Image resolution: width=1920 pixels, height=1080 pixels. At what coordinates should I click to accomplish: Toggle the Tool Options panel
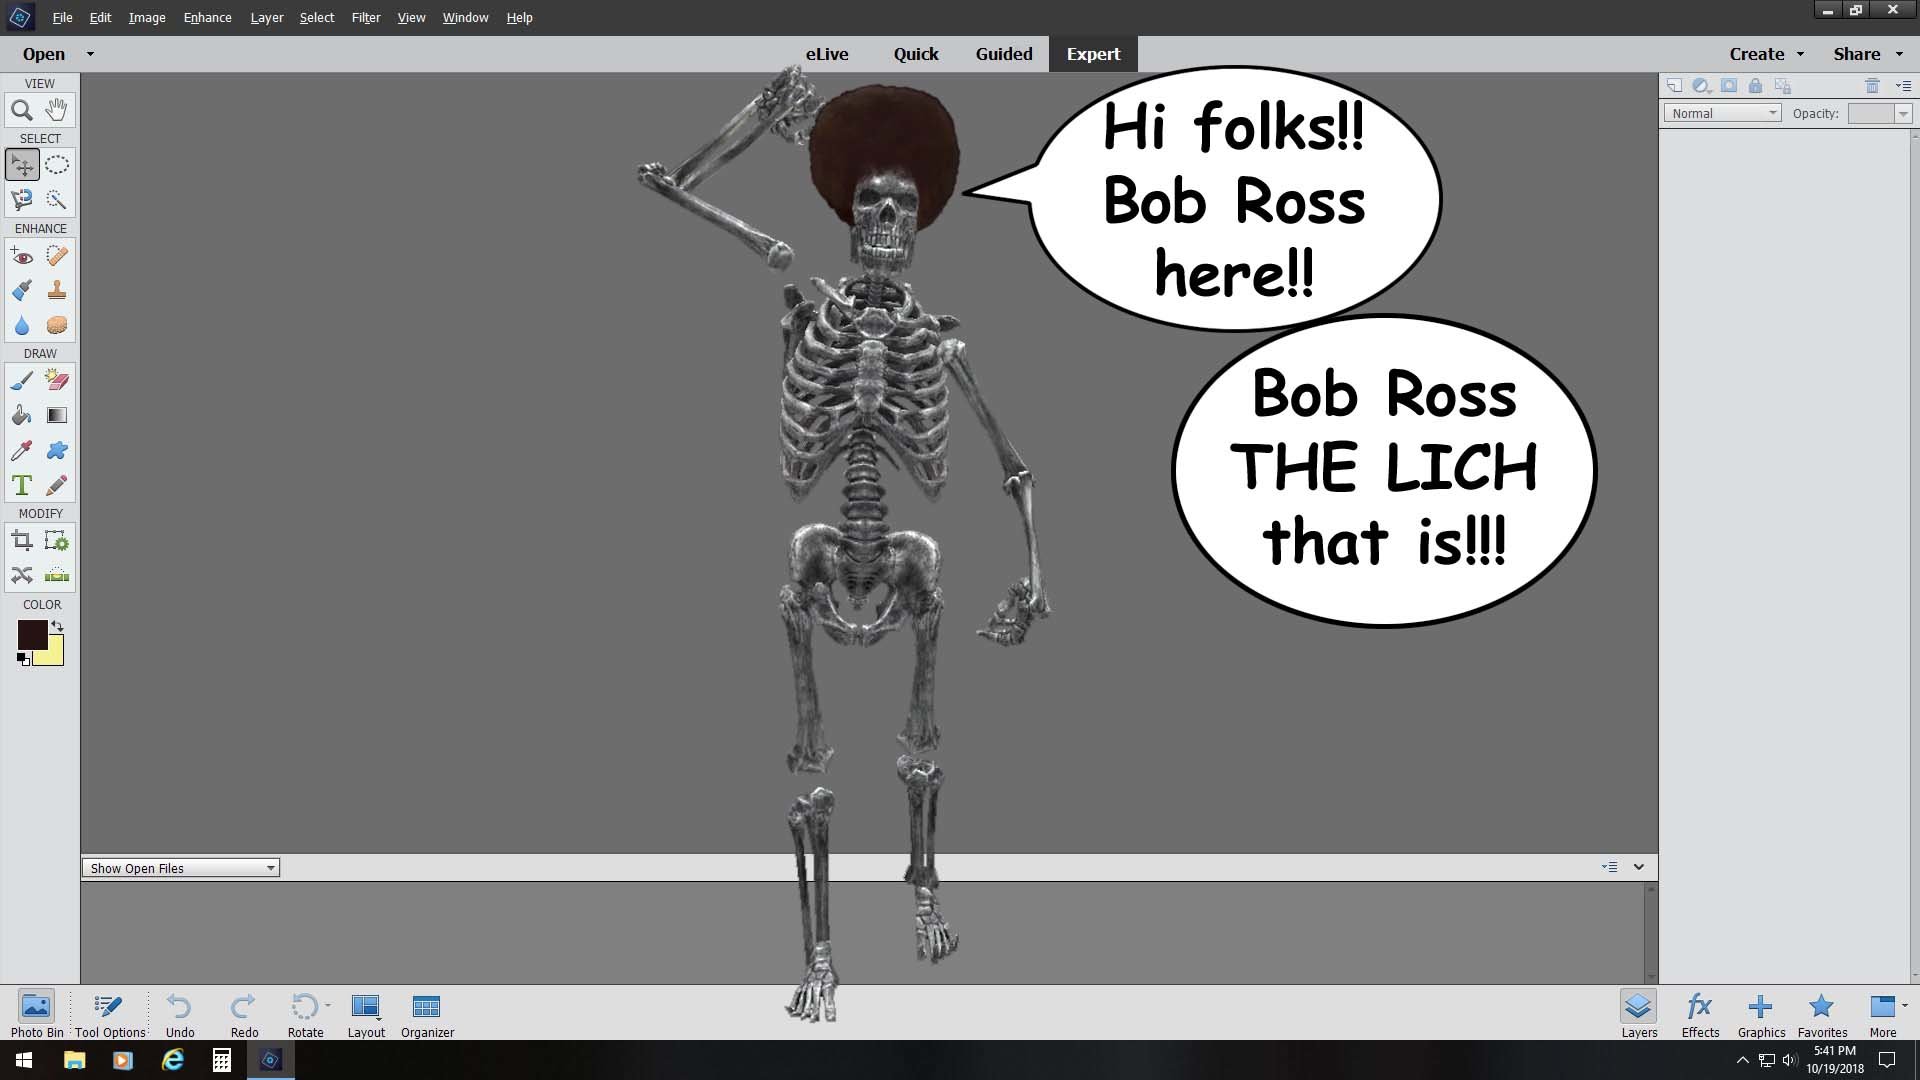[110, 1014]
